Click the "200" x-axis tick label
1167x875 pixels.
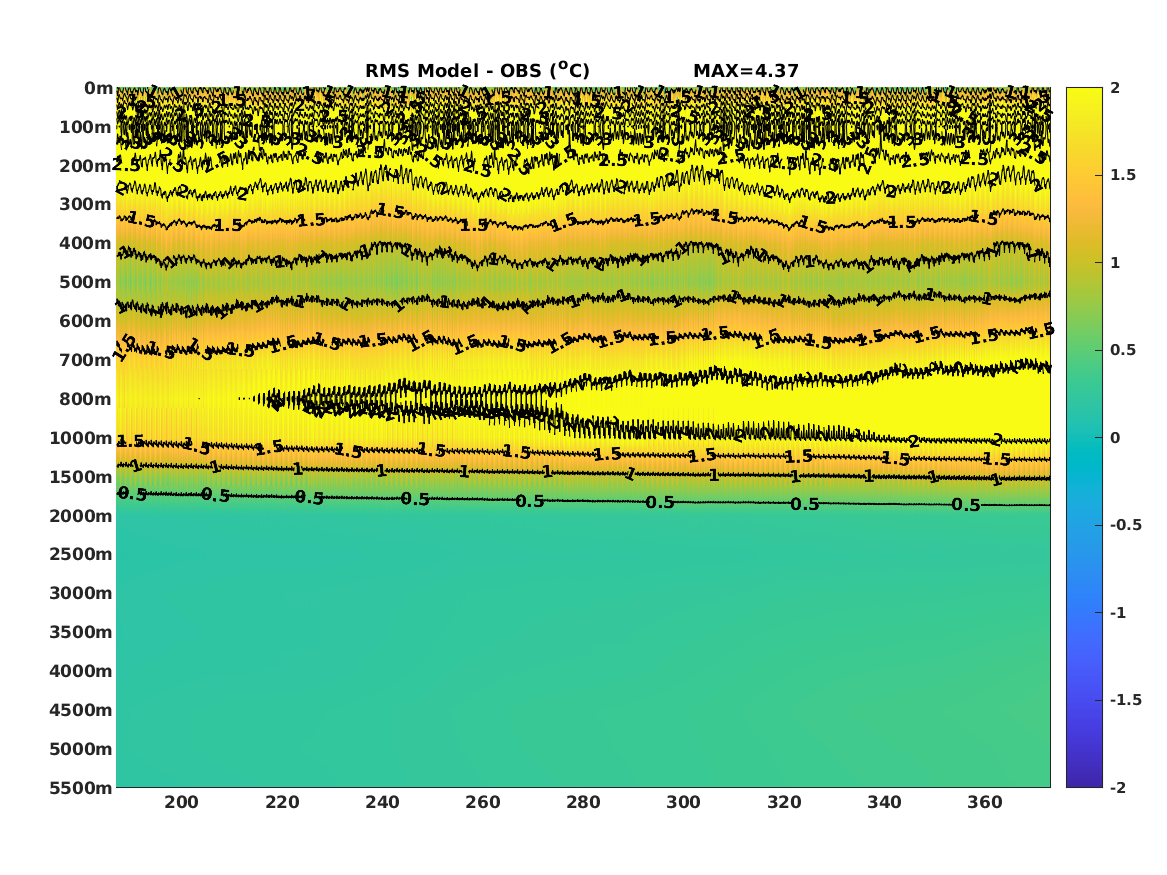[x=182, y=803]
